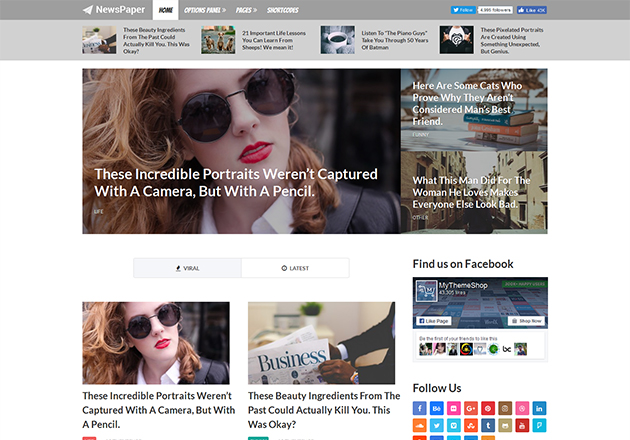Click the first friend avatar in Facebook widget
The height and width of the screenshot is (440, 630).
(425, 349)
